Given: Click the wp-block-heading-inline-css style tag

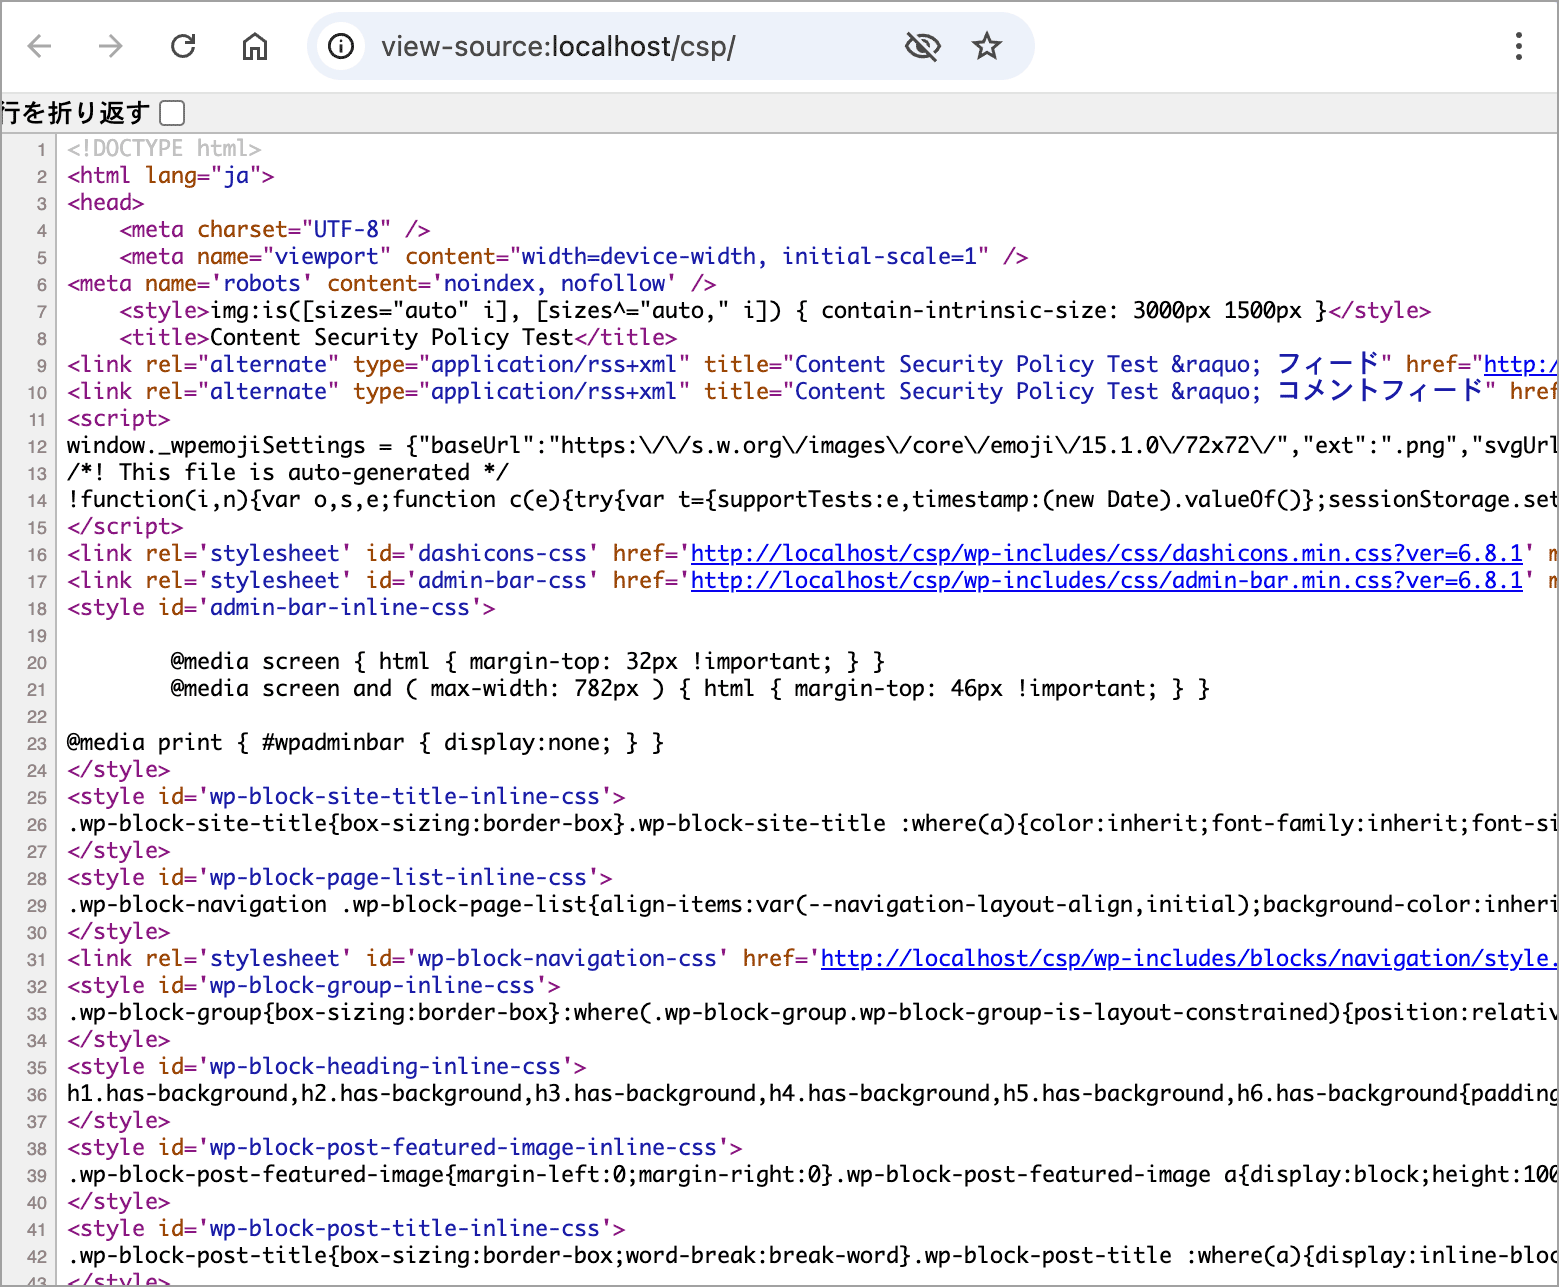Looking at the screenshot, I should coord(326,1067).
